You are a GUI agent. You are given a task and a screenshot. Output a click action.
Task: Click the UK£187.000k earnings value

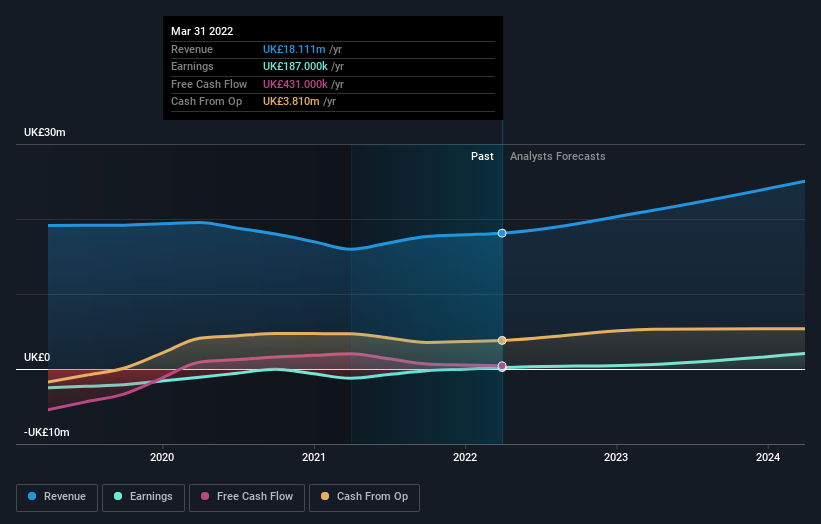pos(295,66)
